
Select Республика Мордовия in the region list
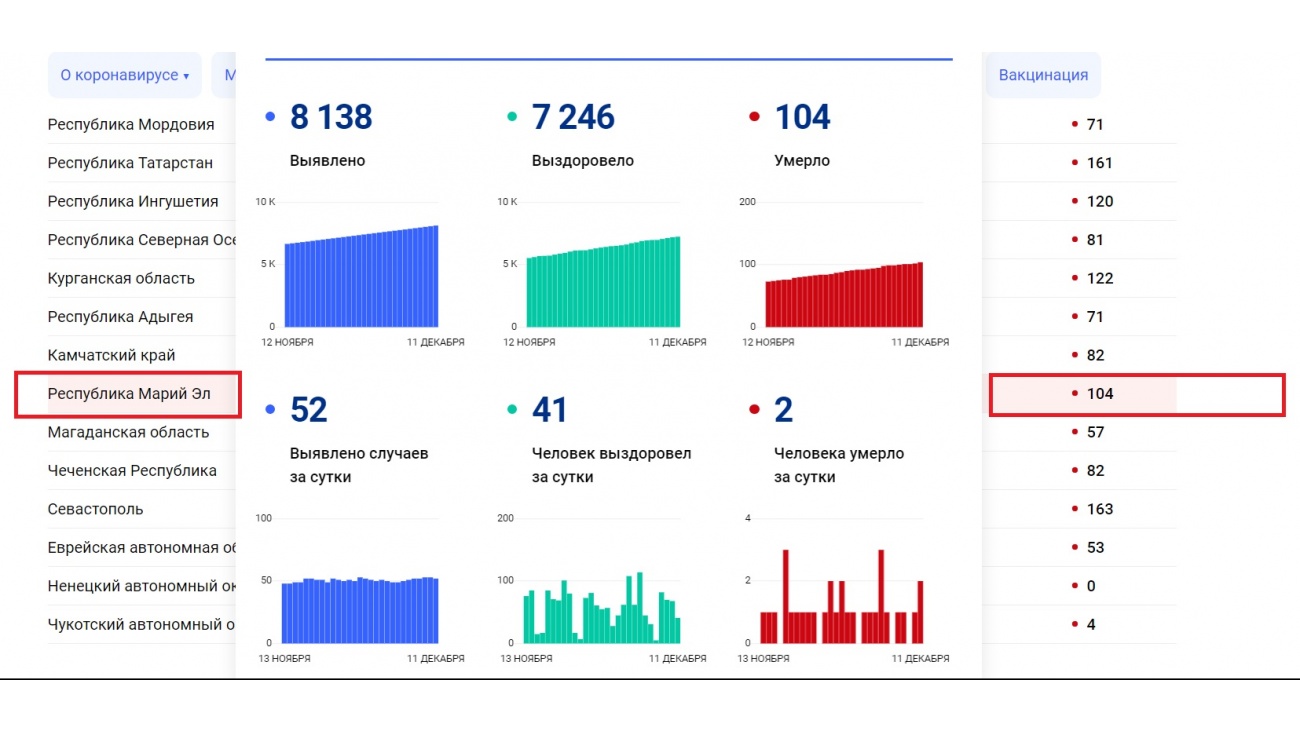point(131,125)
